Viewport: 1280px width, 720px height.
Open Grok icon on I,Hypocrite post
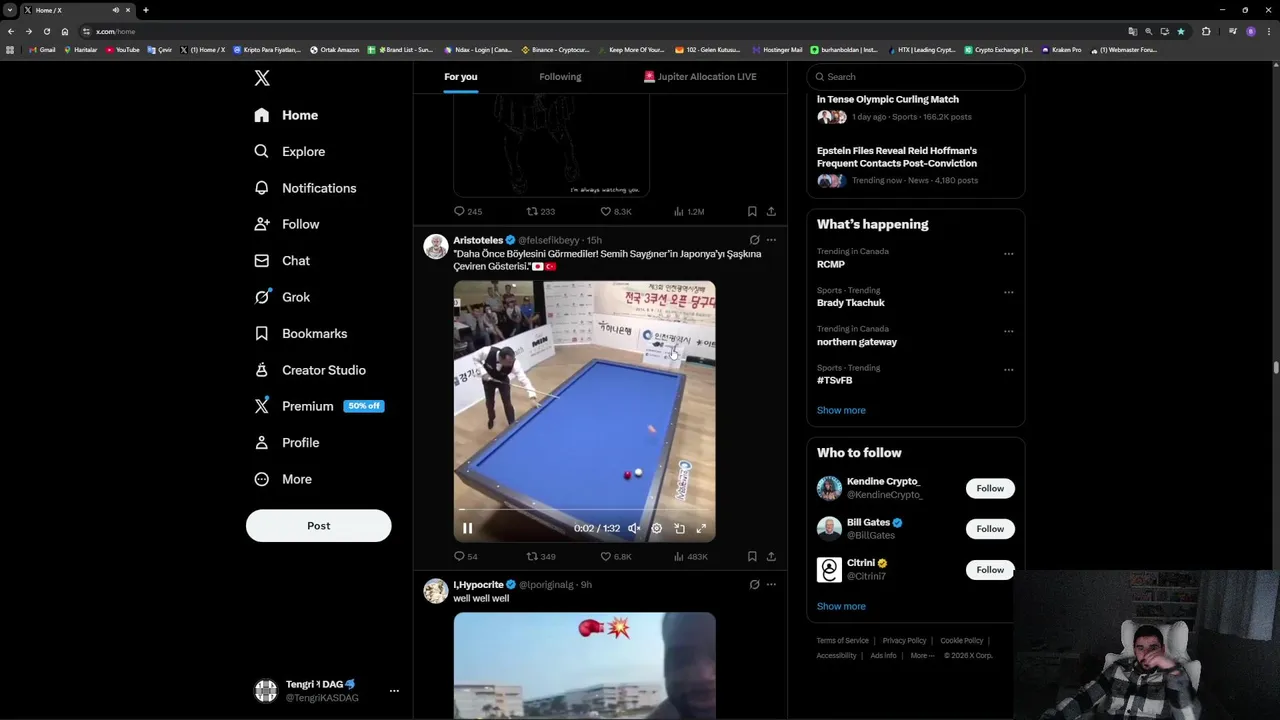[x=754, y=584]
